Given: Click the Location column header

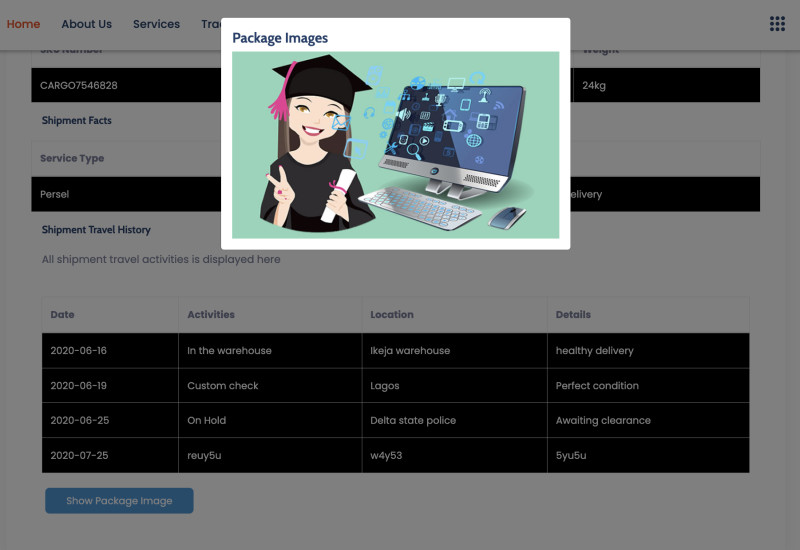Looking at the screenshot, I should coord(391,315).
